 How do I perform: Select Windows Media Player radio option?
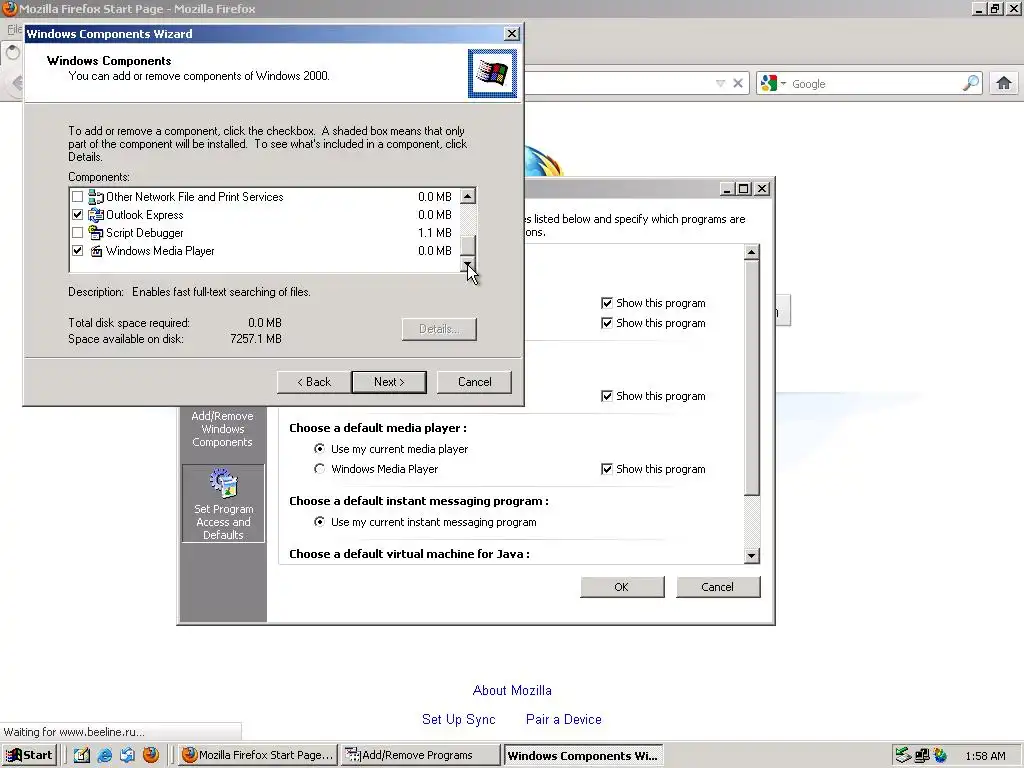pyautogui.click(x=319, y=469)
